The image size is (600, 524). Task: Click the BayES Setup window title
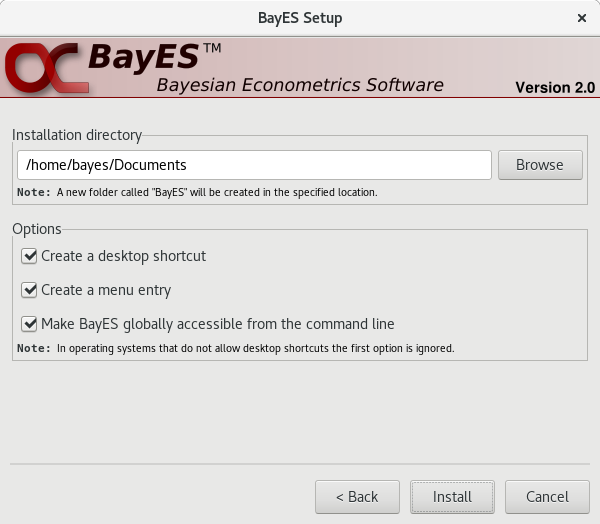pos(300,18)
